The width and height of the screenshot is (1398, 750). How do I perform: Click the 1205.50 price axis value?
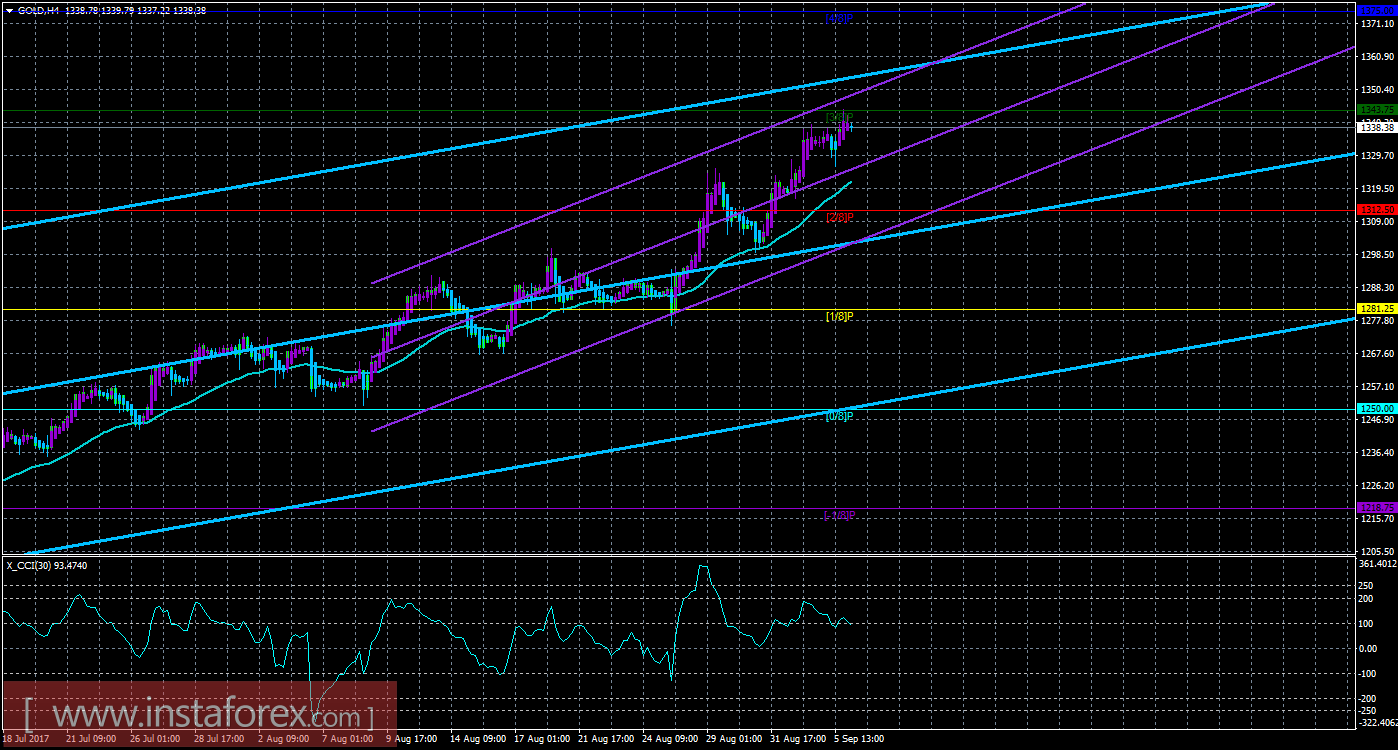[x=1376, y=552]
